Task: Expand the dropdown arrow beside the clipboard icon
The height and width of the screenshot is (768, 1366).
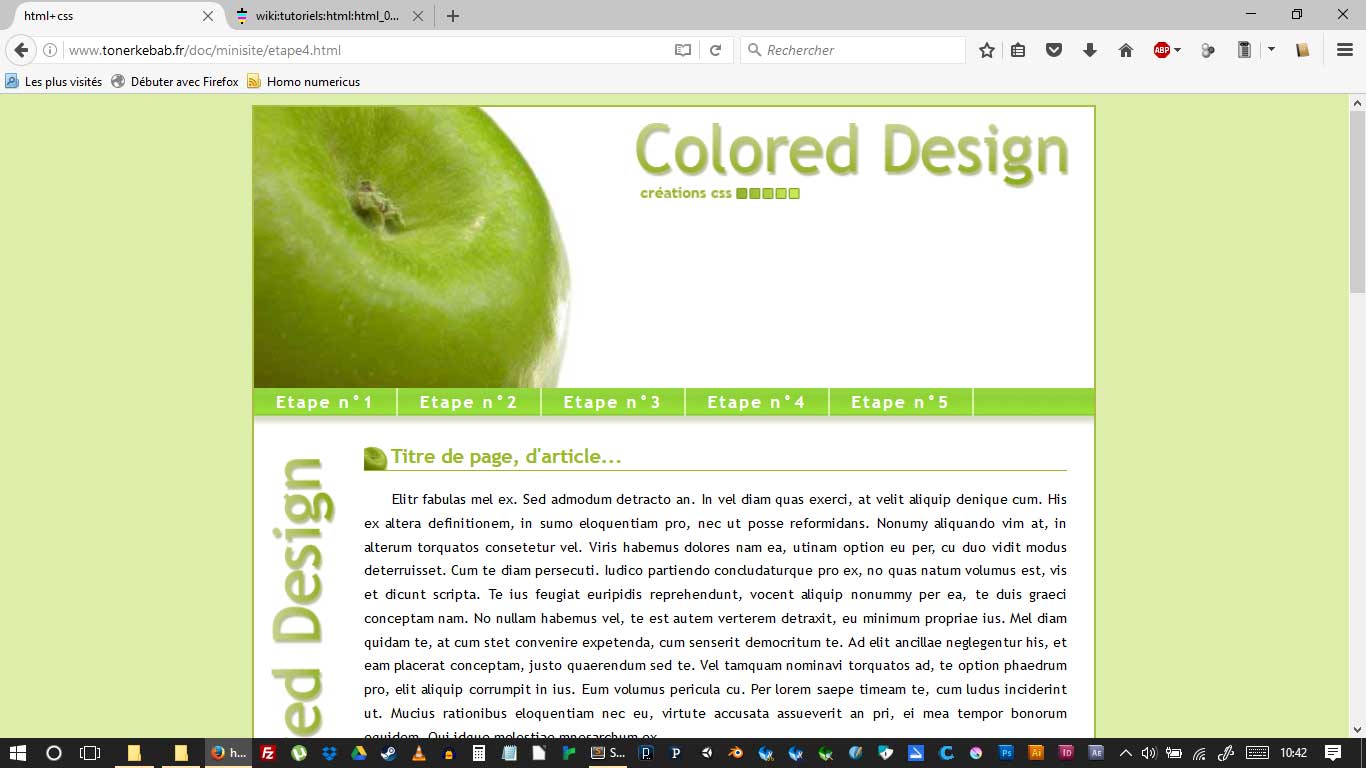Action: coord(1271,49)
